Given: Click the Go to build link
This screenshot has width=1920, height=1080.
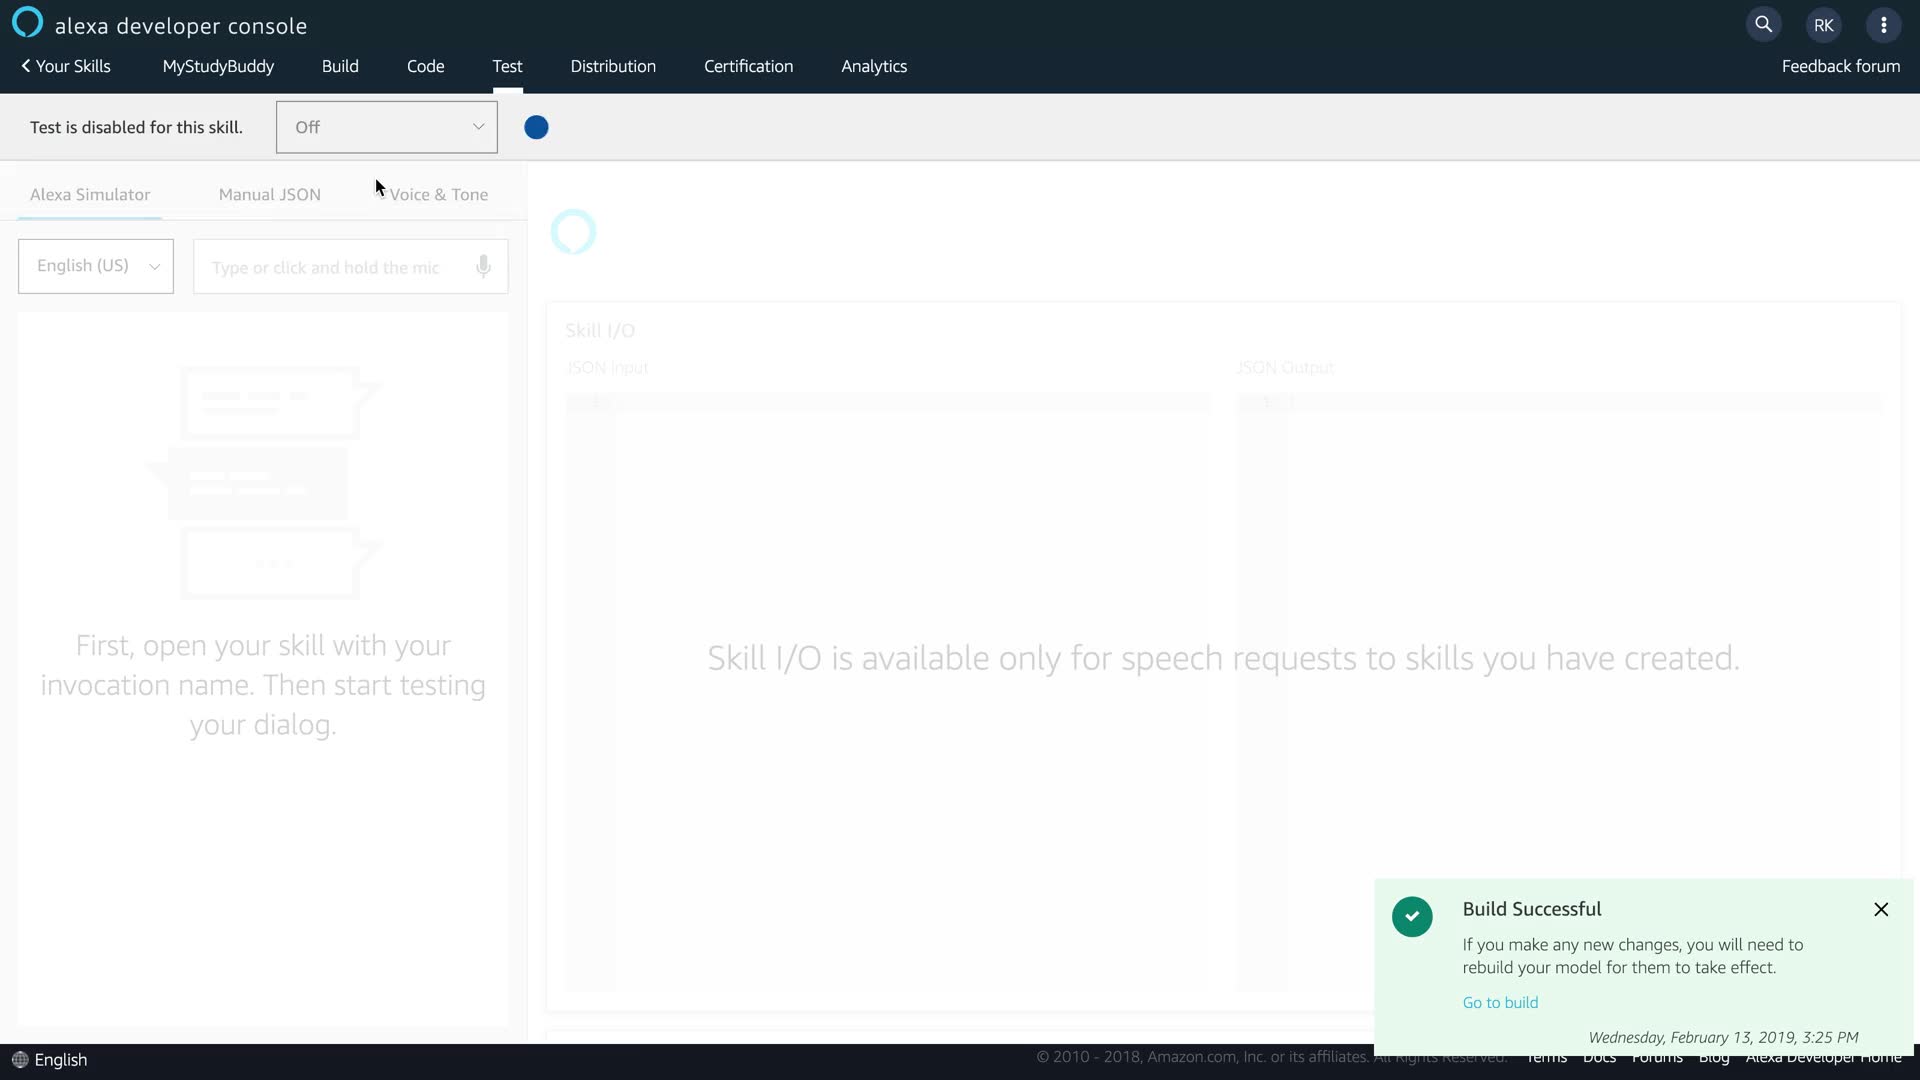Looking at the screenshot, I should click(x=1500, y=1002).
